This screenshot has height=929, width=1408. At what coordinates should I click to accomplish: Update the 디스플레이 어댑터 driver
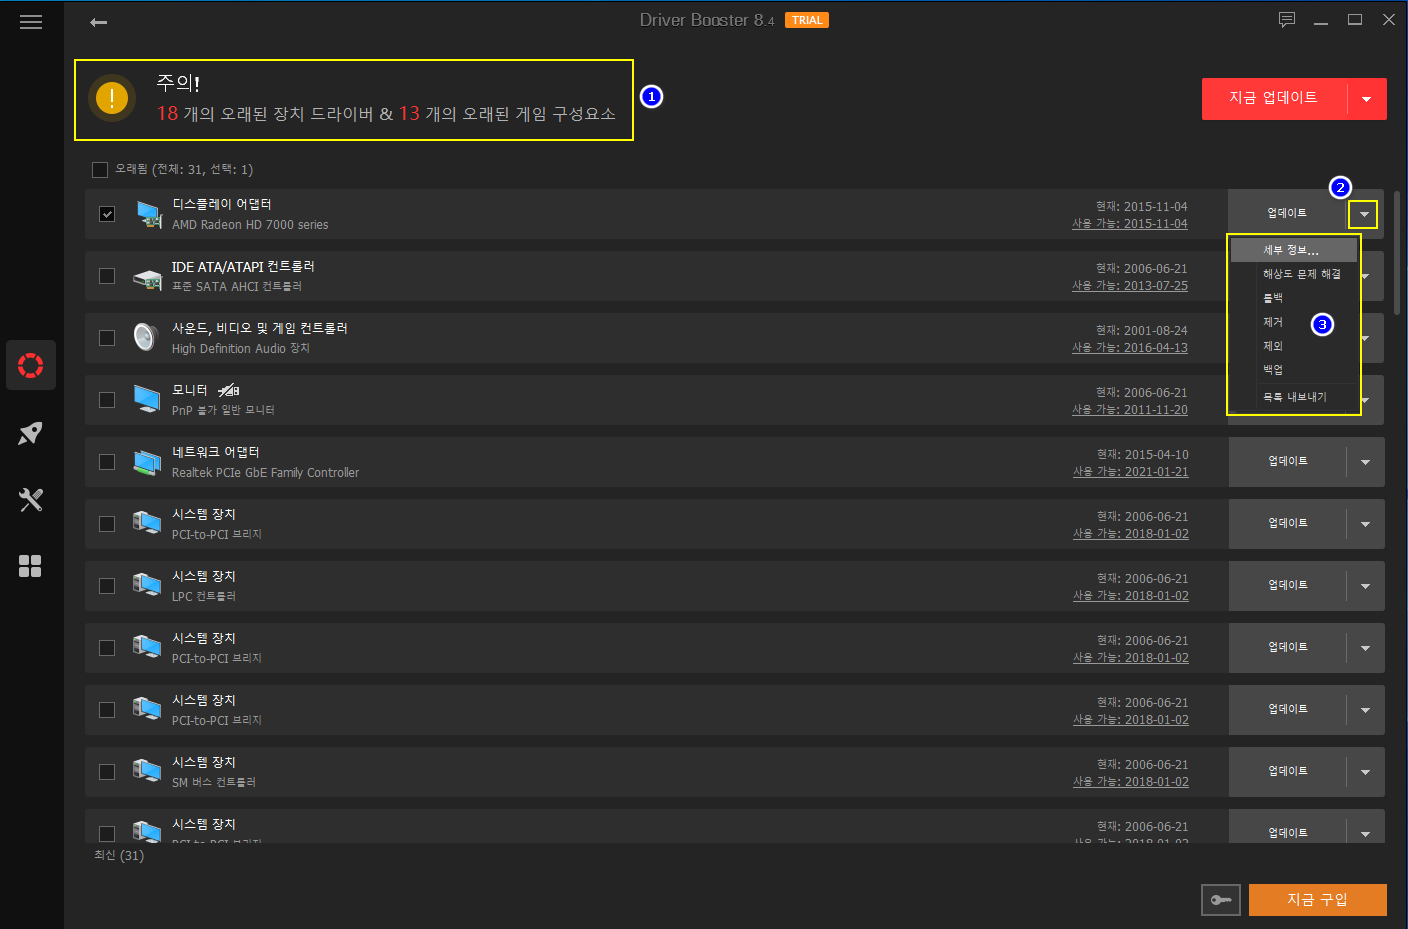pyautogui.click(x=1287, y=214)
